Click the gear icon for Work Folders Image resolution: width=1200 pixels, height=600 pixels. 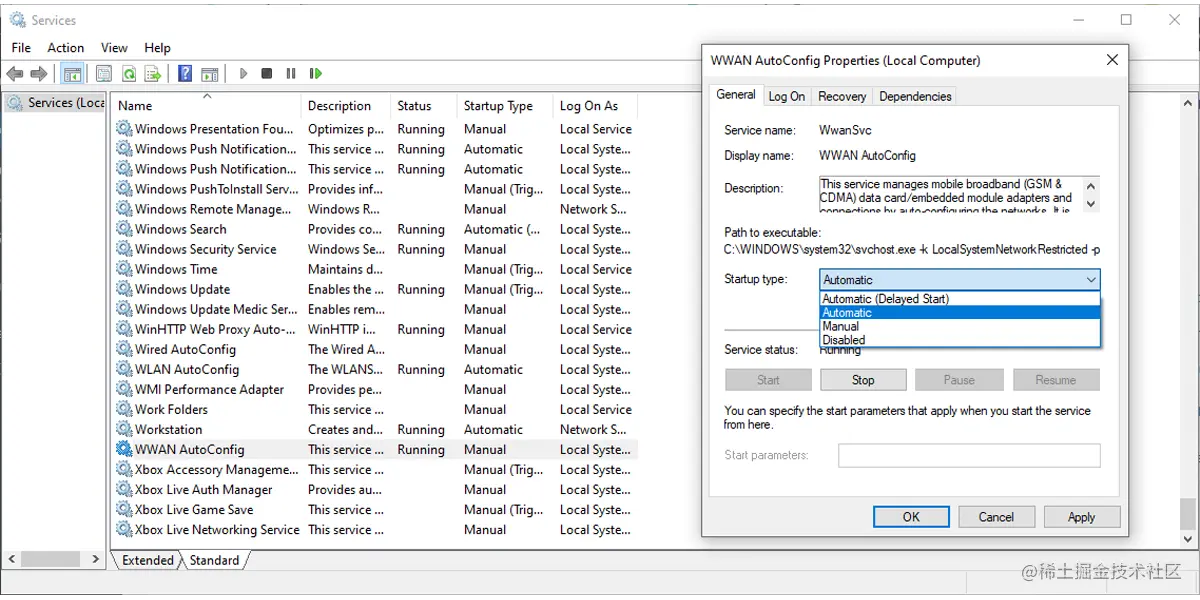124,409
